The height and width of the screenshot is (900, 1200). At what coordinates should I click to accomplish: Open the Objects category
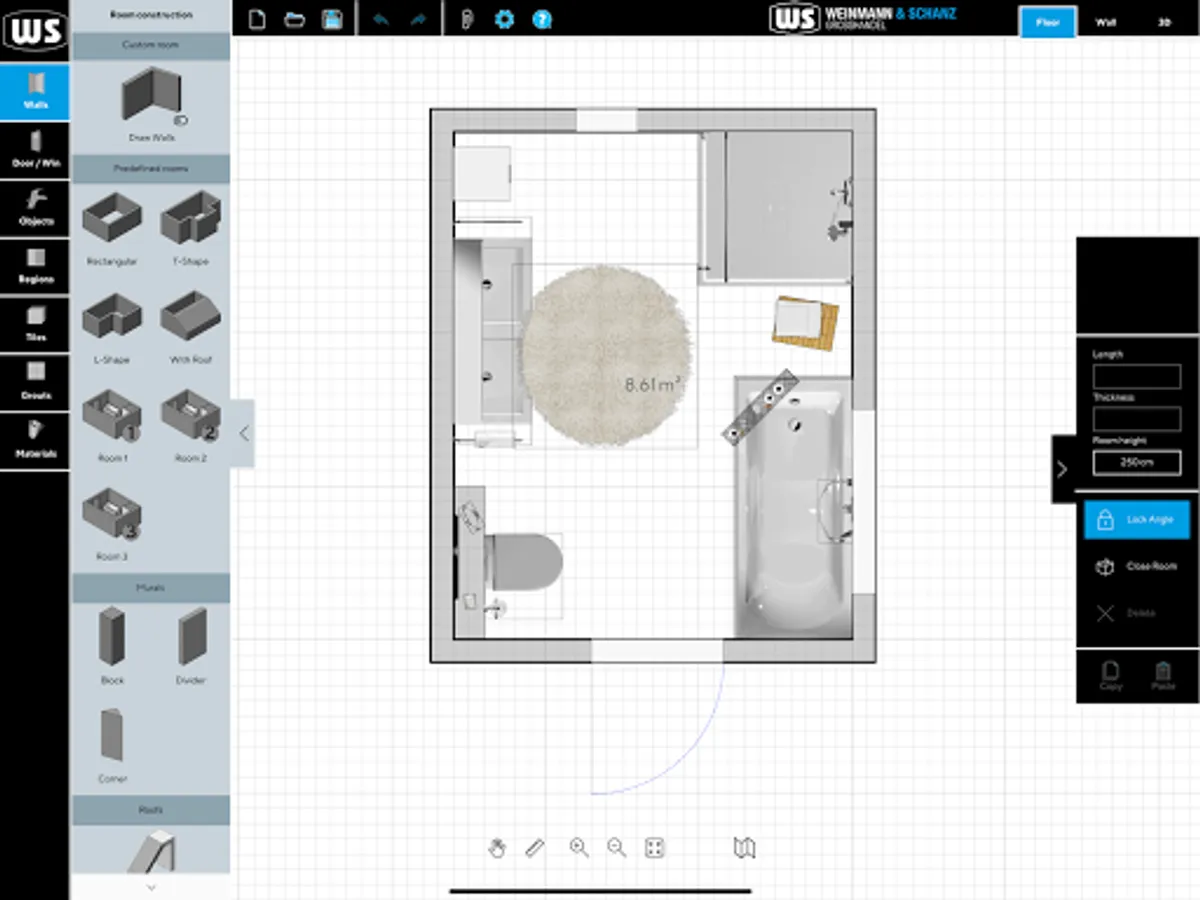pyautogui.click(x=35, y=208)
